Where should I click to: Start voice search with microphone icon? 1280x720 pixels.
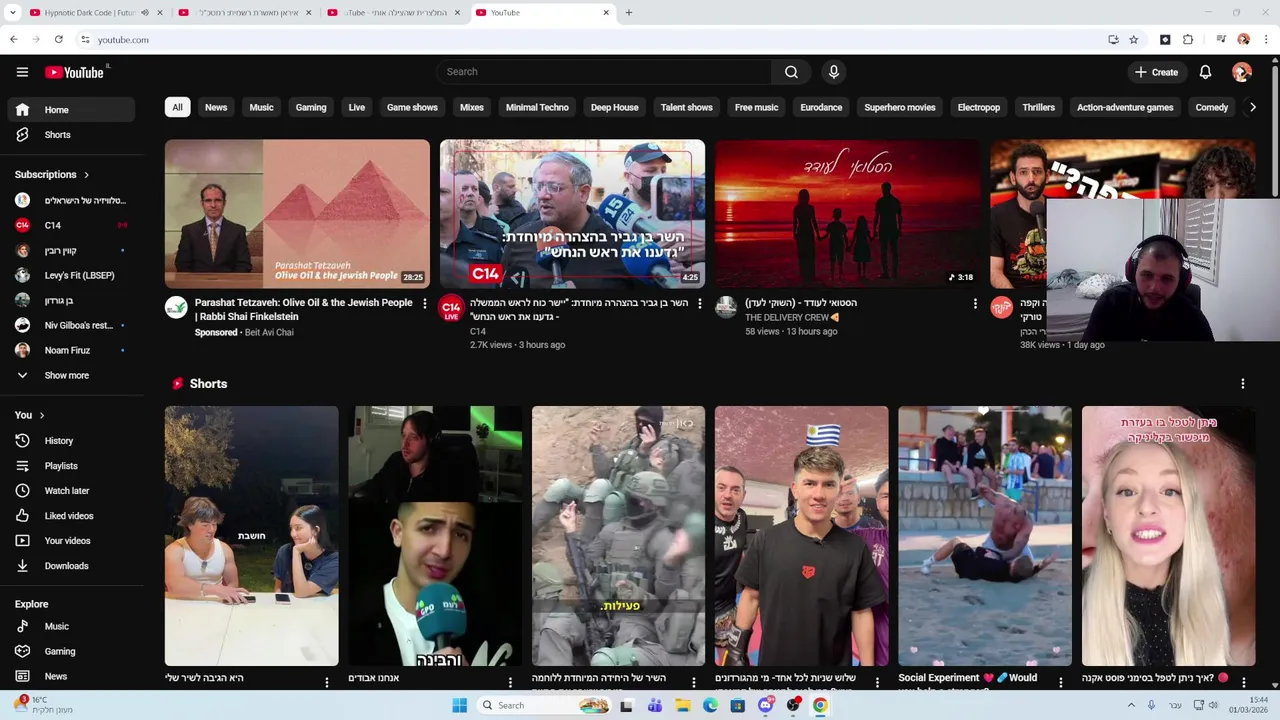[833, 72]
